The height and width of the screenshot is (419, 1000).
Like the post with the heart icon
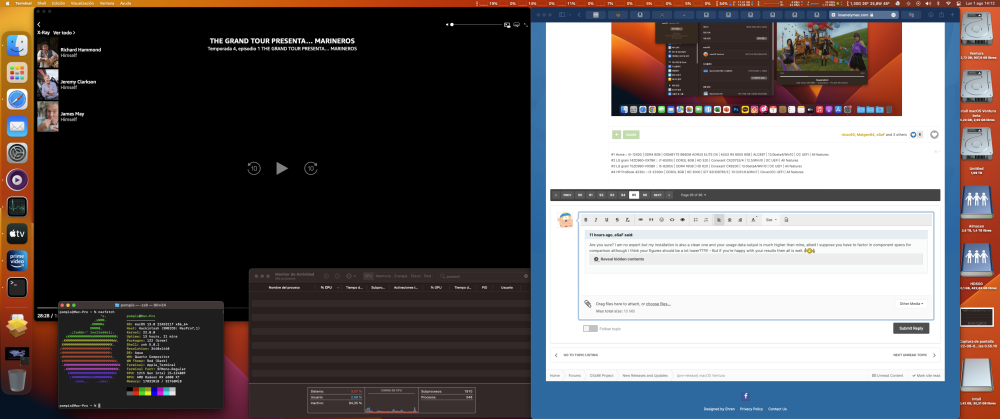934,135
